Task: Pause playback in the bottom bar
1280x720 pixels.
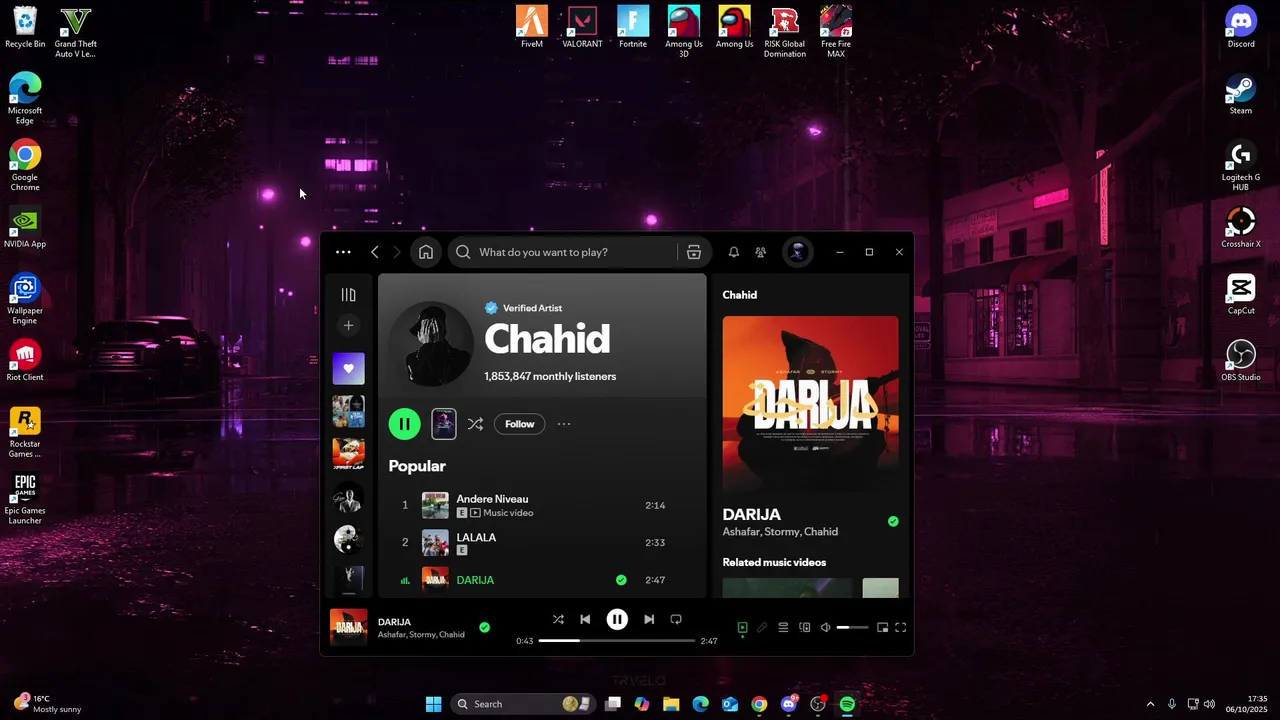Action: coord(617,619)
